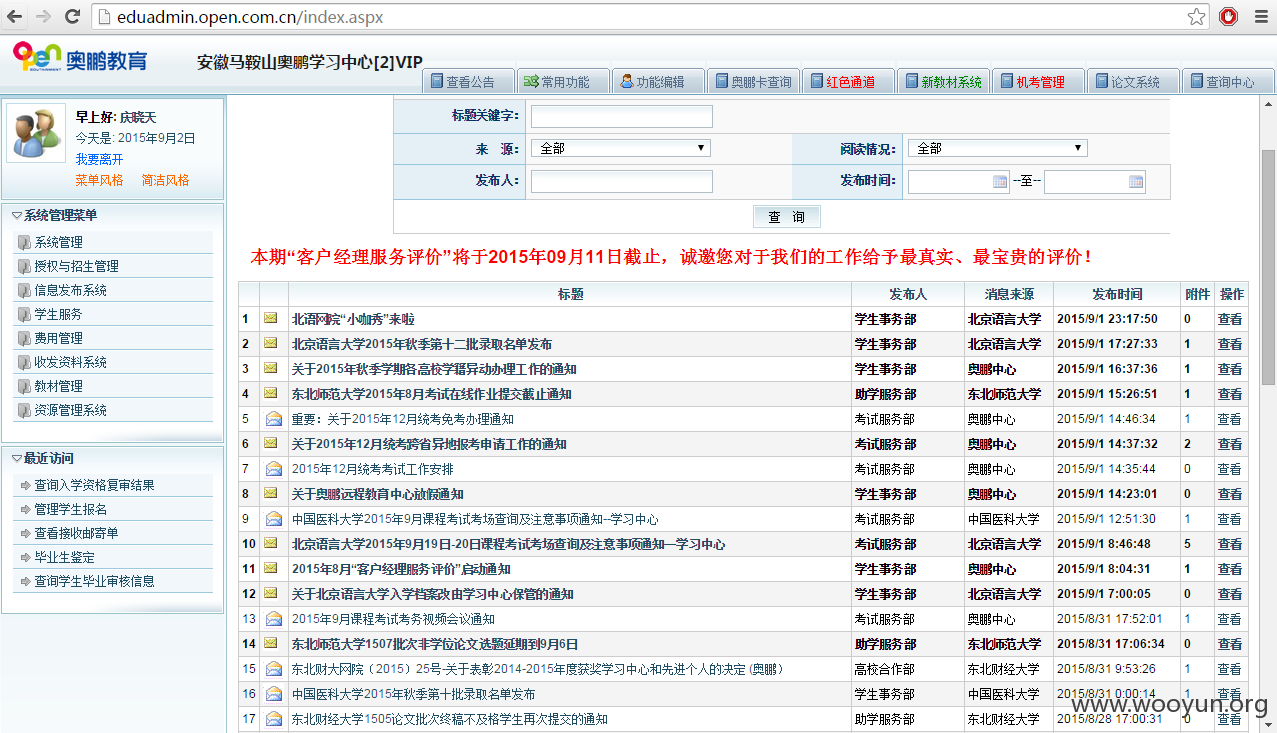Click the 我要离开 logout link

pyautogui.click(x=99, y=159)
